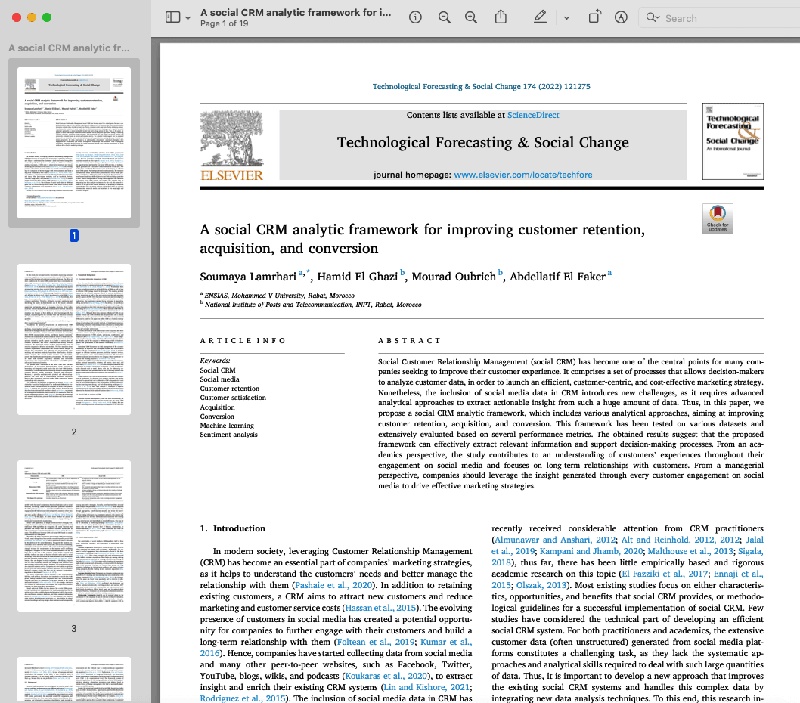Open the ScienceDirect link
800x703 pixels.
533,115
